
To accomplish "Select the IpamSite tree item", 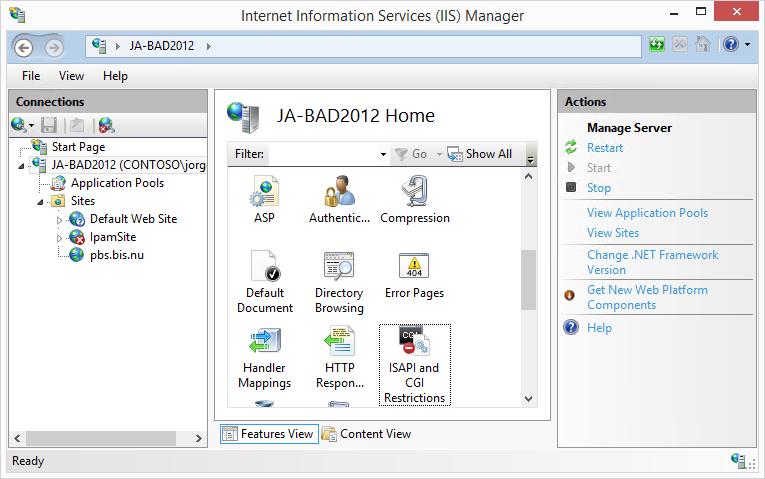I will [113, 237].
